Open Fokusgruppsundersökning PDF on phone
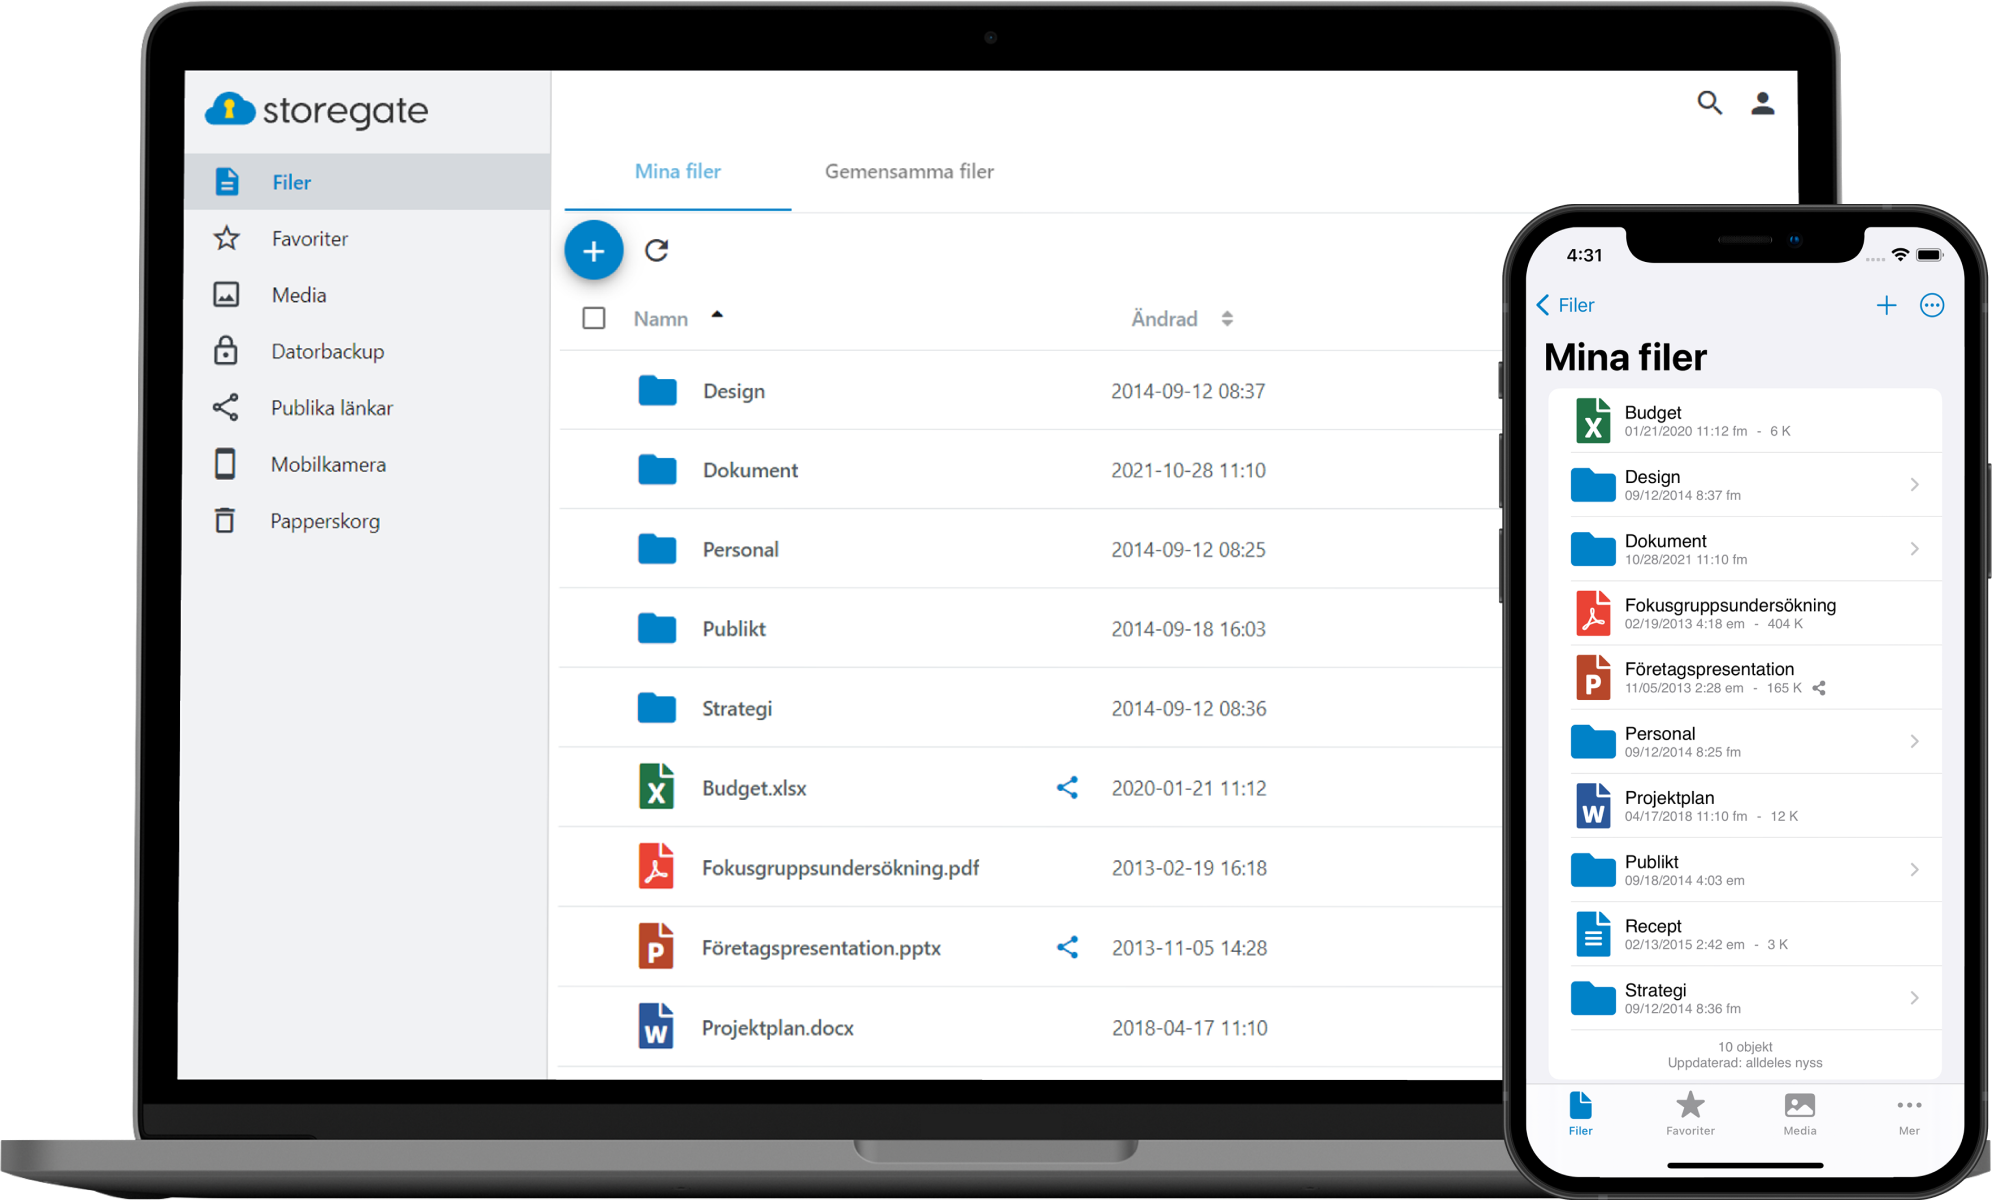1992x1200 pixels. pyautogui.click(x=1745, y=613)
